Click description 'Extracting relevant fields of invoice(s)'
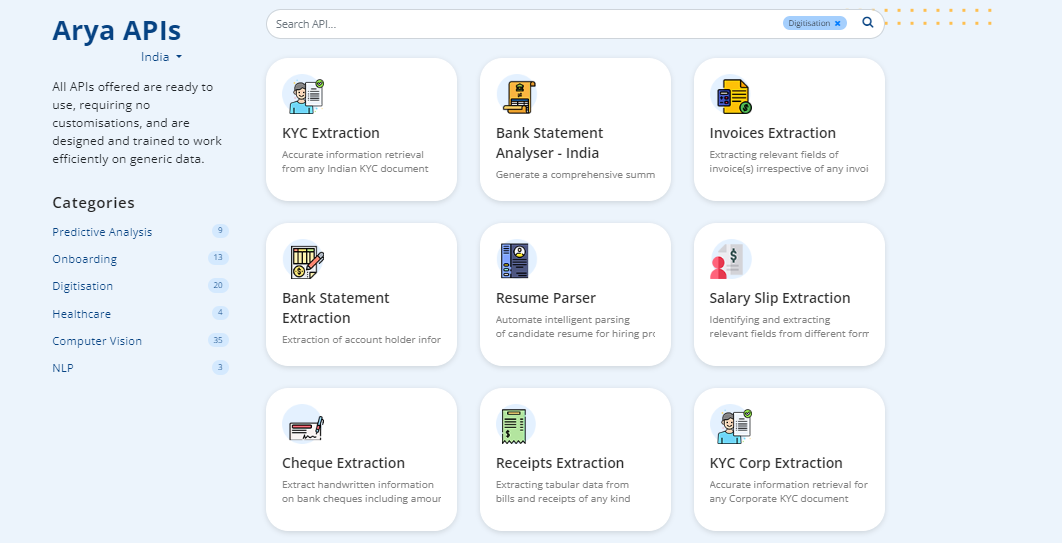The height and width of the screenshot is (543, 1062). (x=788, y=162)
